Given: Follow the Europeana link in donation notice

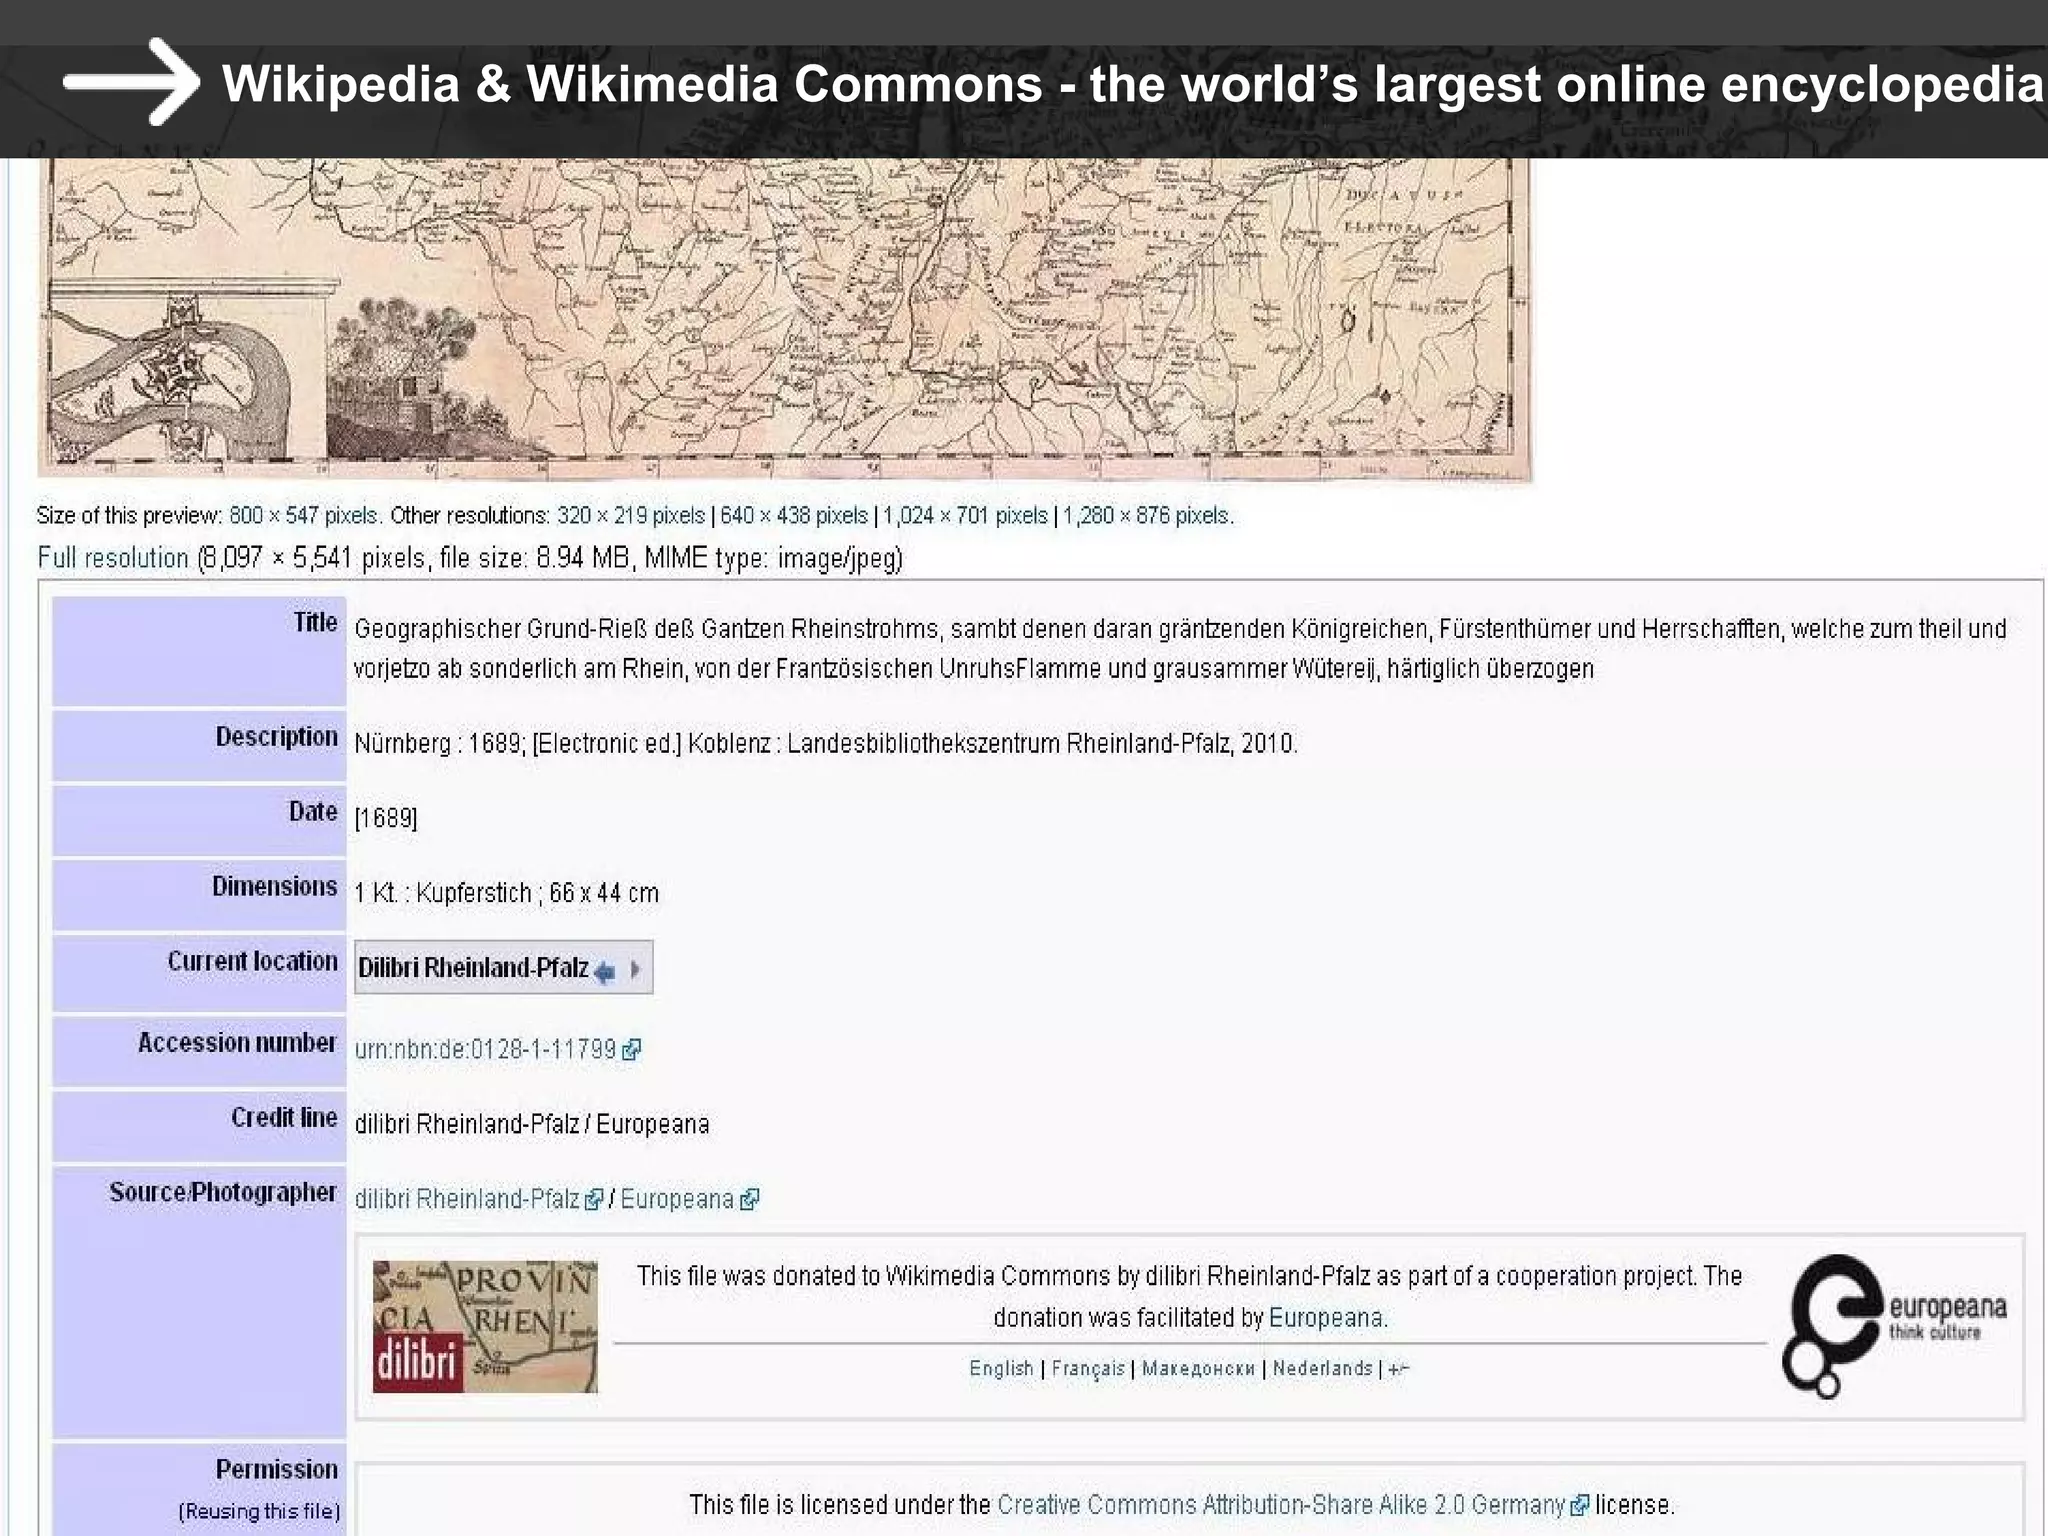Looking at the screenshot, I should point(1327,1318).
